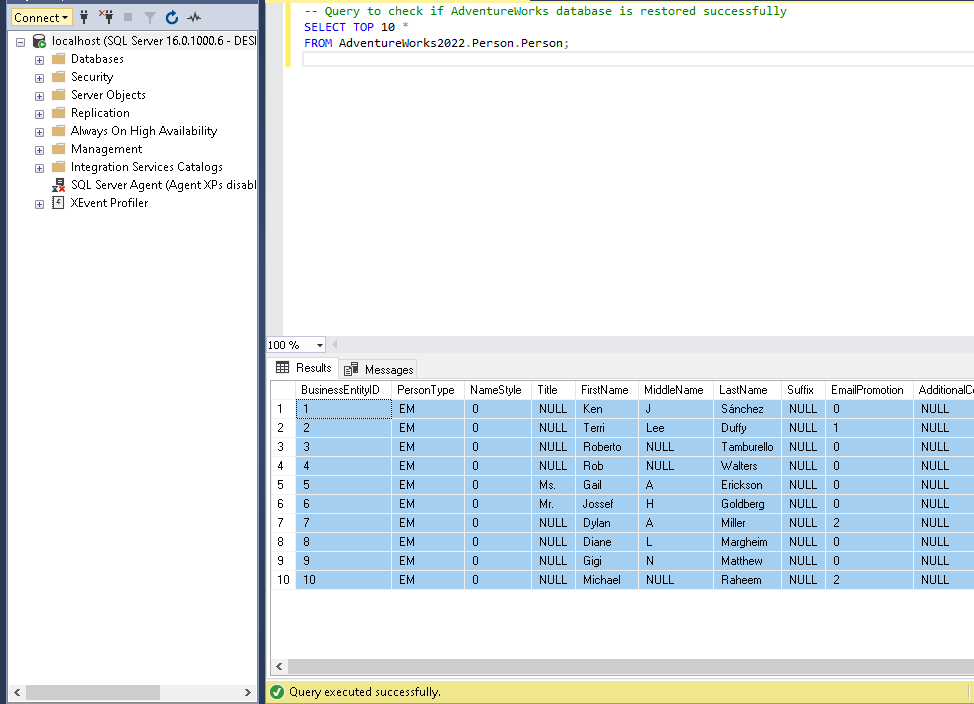Switch to the Results tab
The height and width of the screenshot is (704, 974).
304,368
